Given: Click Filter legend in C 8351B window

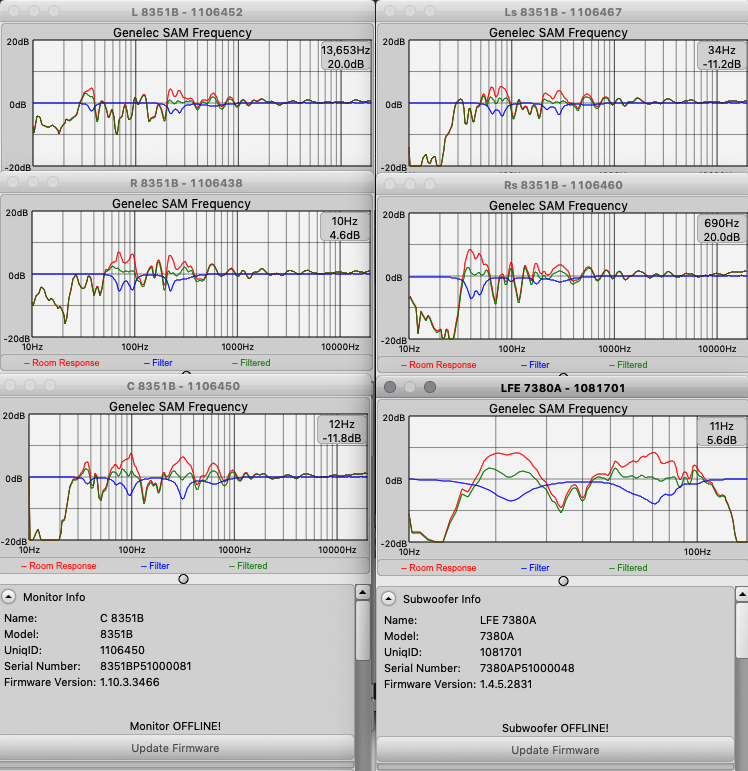Looking at the screenshot, I should 155,566.
